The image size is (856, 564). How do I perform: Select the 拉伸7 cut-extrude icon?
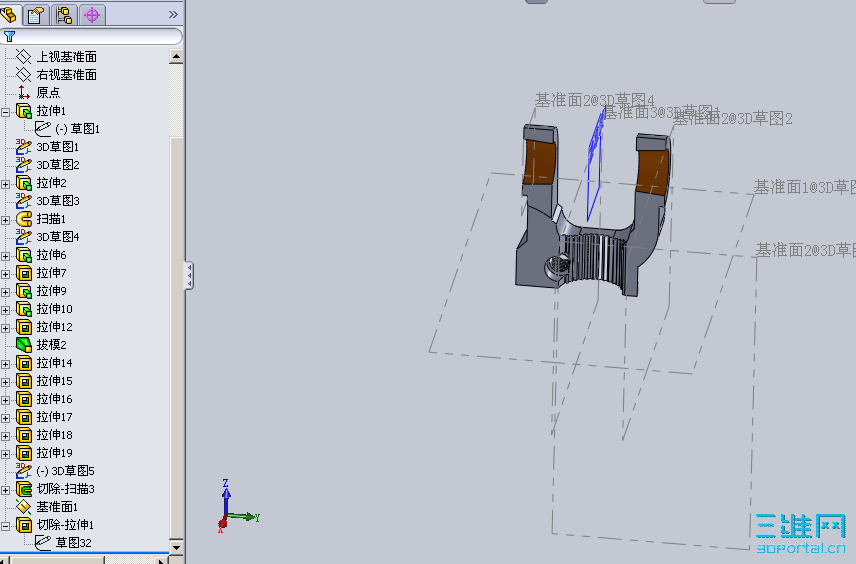pyautogui.click(x=23, y=273)
